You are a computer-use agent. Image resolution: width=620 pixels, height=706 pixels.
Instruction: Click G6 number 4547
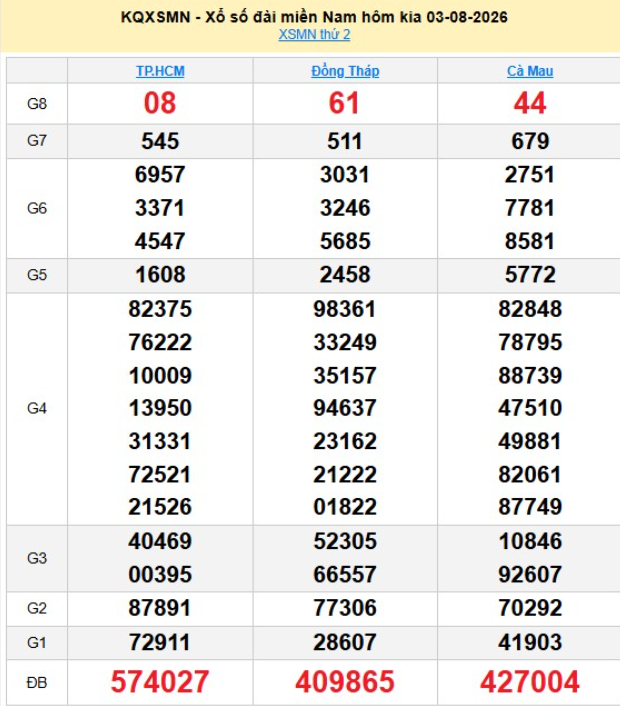click(160, 241)
